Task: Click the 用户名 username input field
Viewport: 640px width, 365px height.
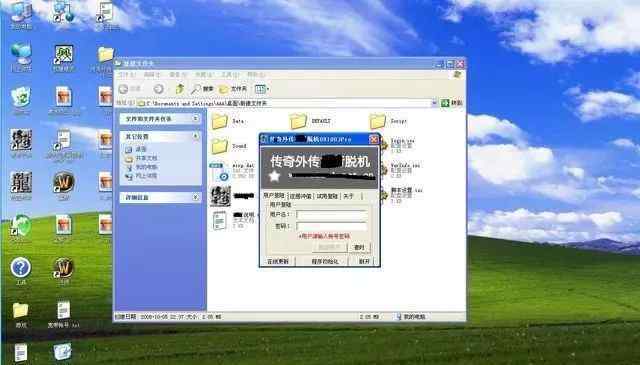Action: coord(332,214)
